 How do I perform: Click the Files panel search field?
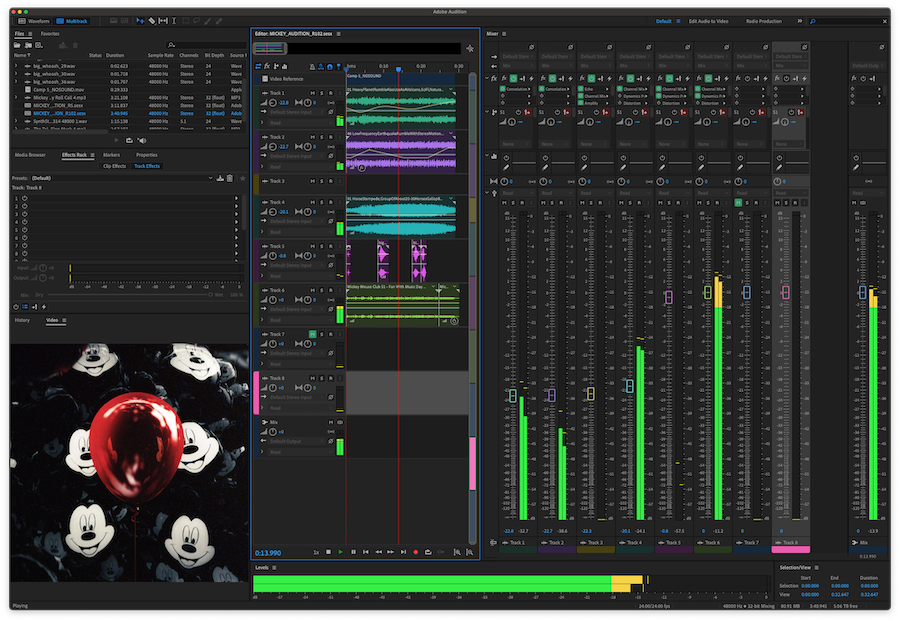click(207, 45)
